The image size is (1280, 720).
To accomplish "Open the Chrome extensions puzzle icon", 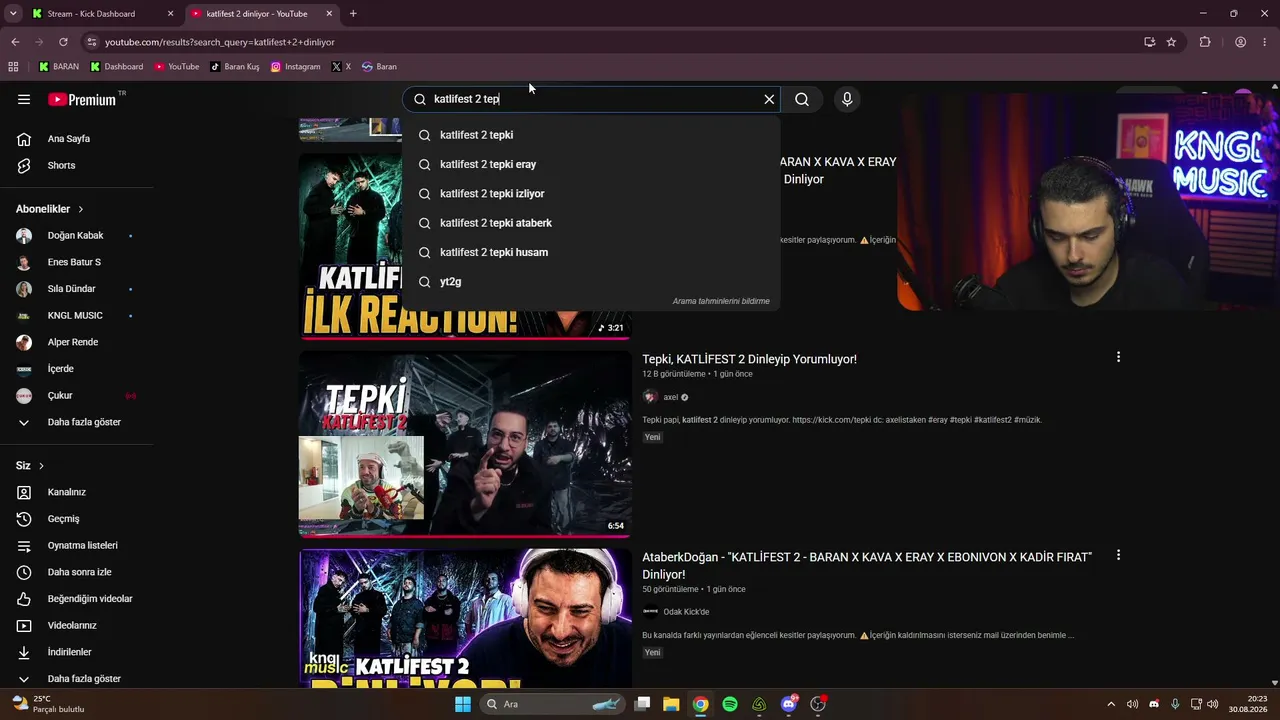I will tap(1205, 42).
